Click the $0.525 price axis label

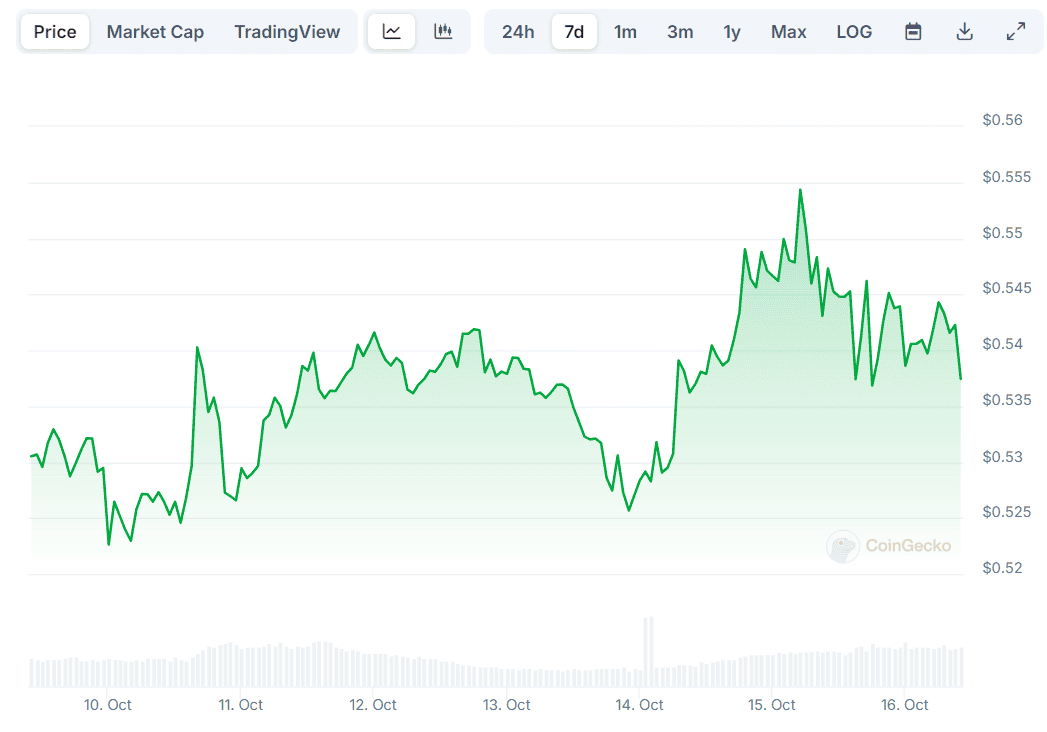(x=1006, y=512)
